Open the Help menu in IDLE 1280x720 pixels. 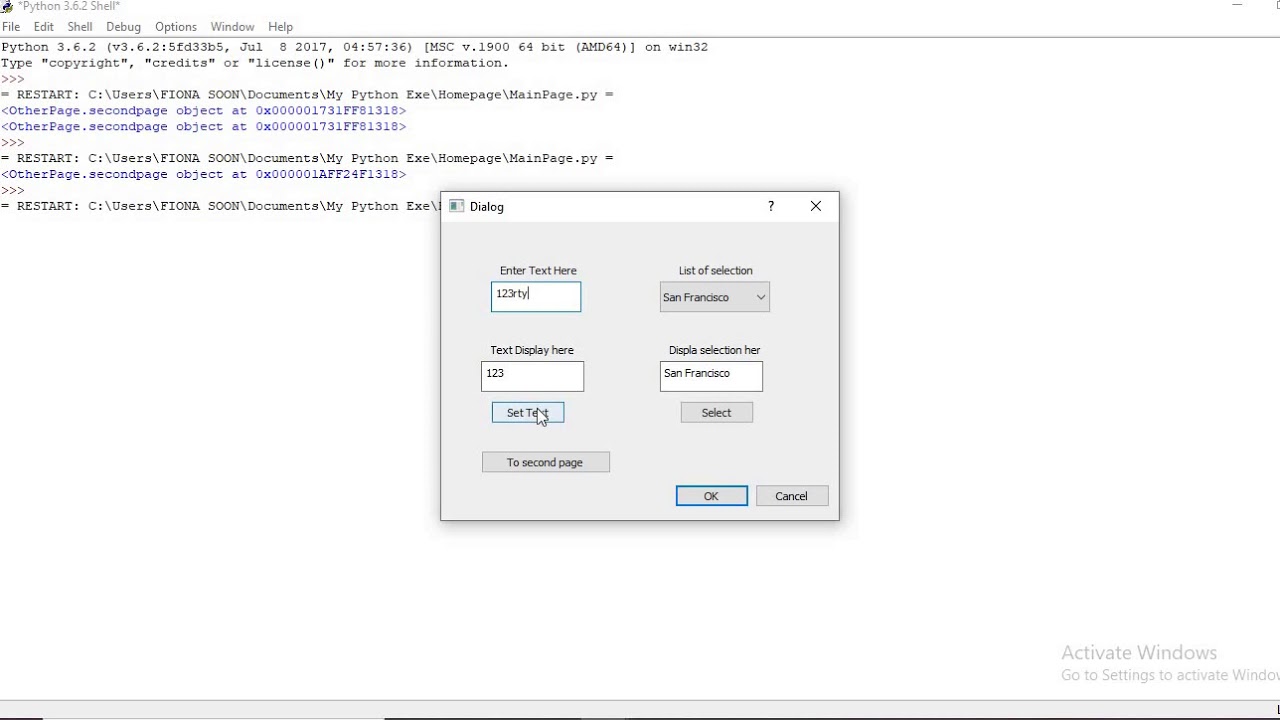coord(281,27)
